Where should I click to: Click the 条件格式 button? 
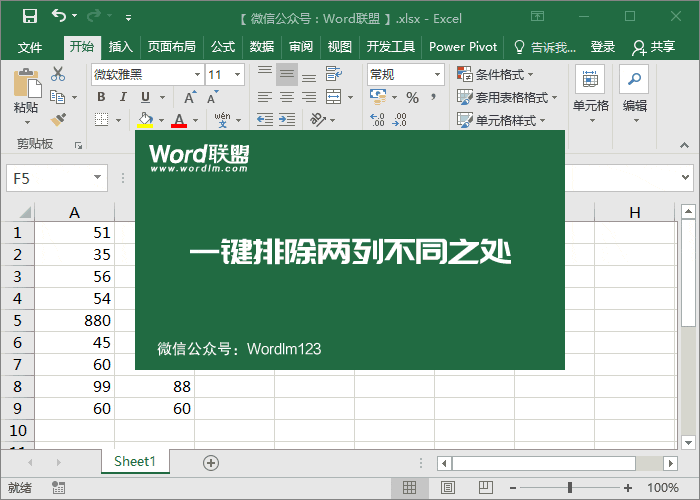coord(495,74)
